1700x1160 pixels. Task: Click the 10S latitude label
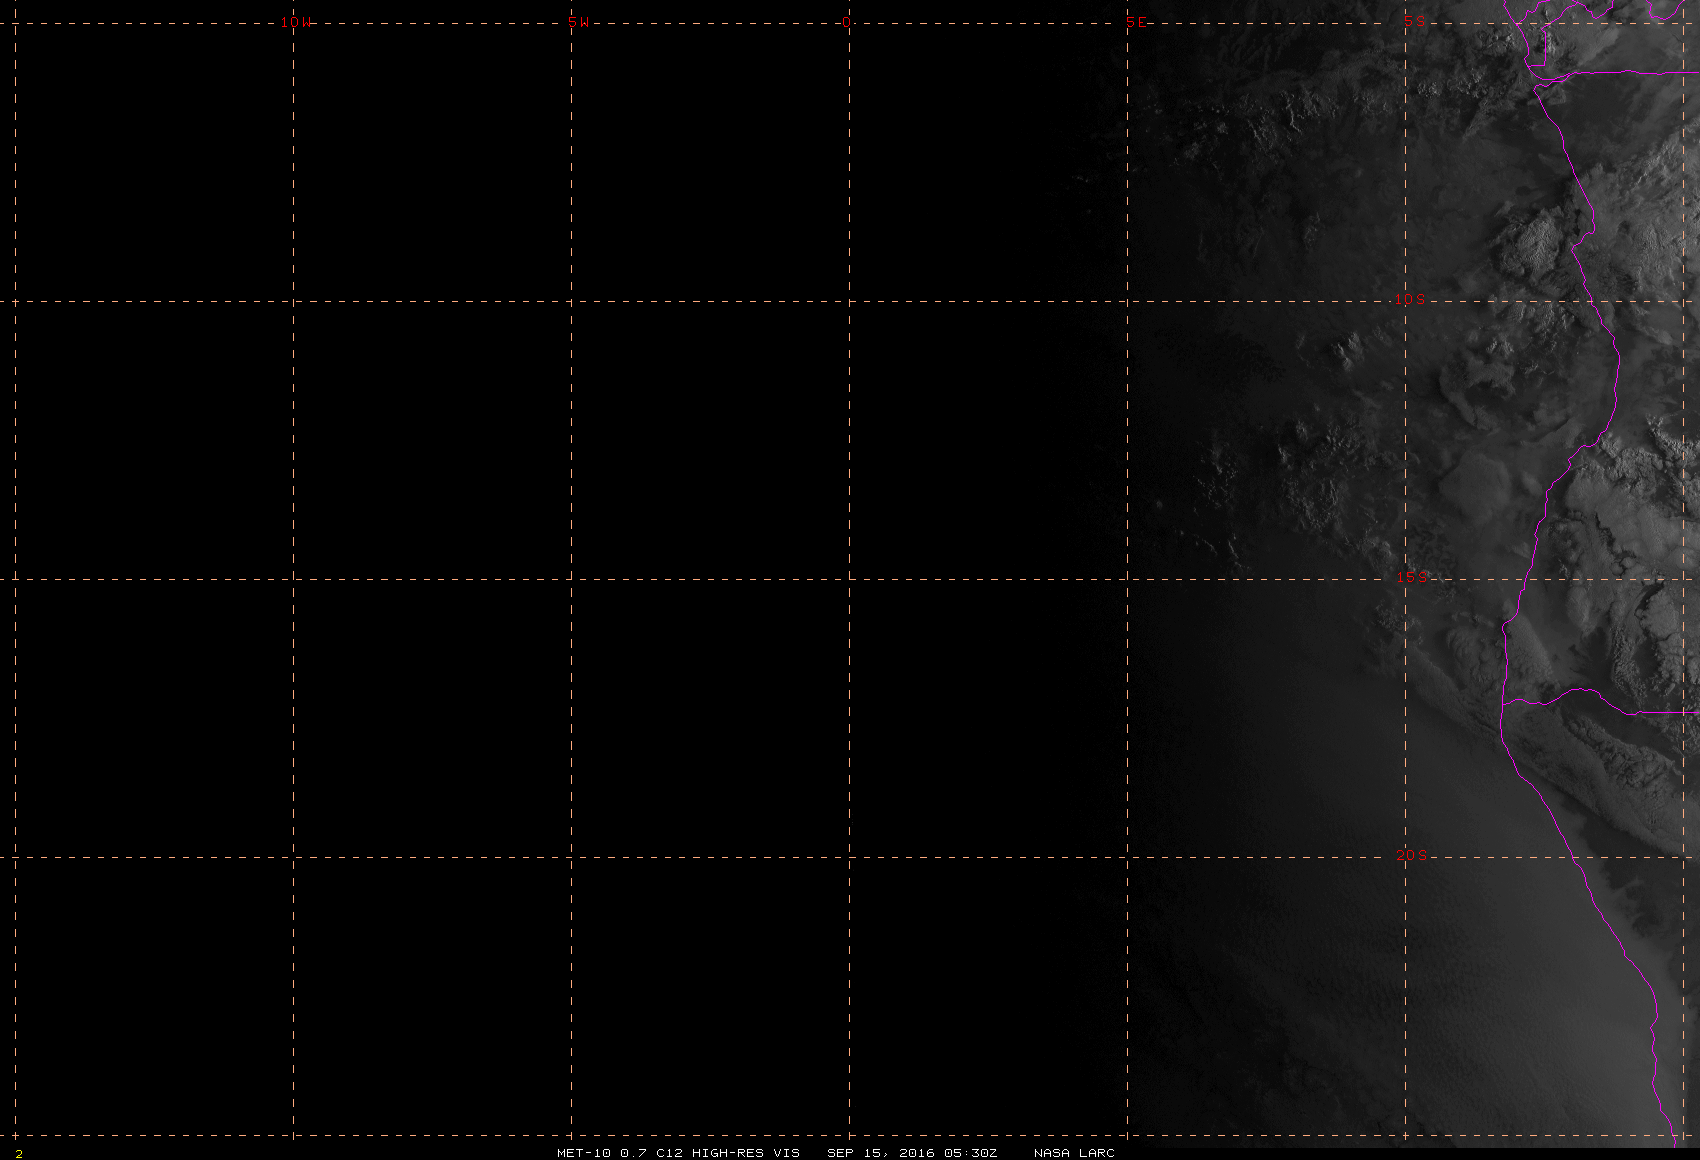(x=1410, y=299)
